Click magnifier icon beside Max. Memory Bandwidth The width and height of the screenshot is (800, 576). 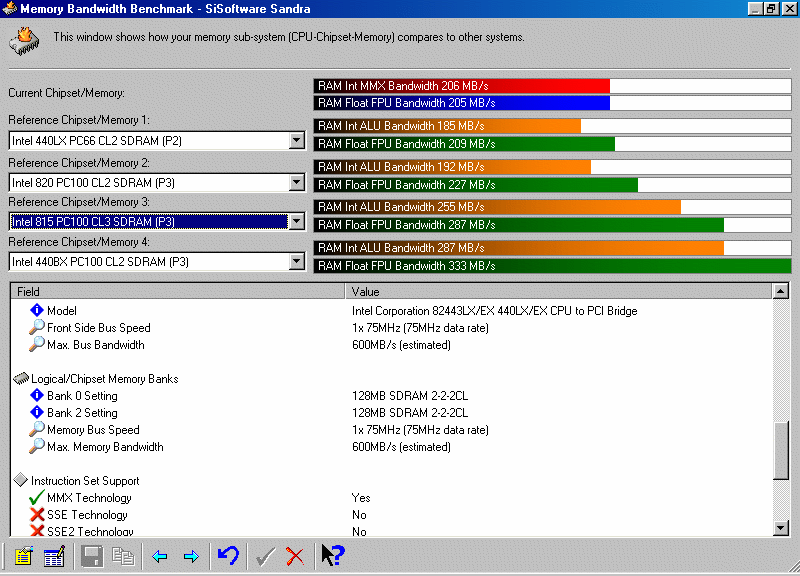point(37,446)
